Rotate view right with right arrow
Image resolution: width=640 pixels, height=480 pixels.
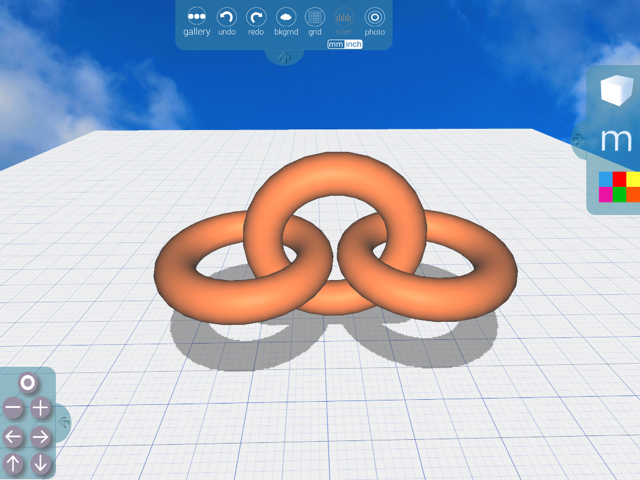coord(40,437)
